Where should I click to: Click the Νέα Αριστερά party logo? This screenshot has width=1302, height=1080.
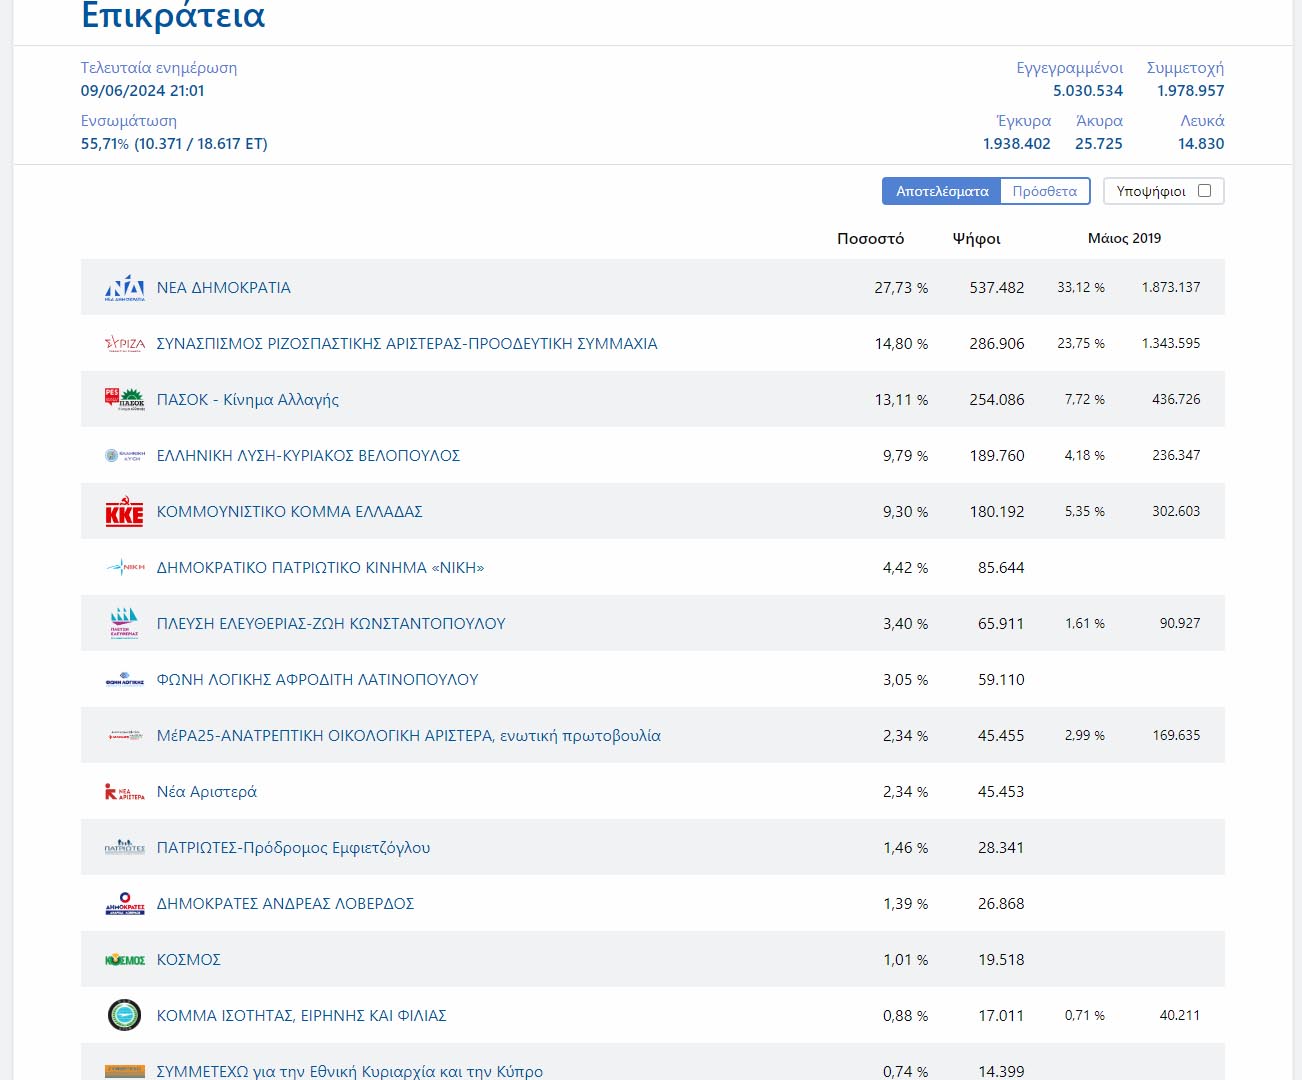[x=125, y=792]
